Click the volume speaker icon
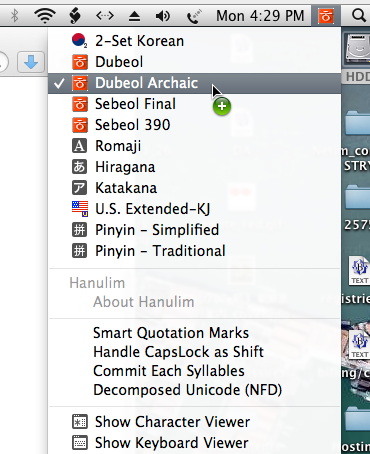Image resolution: width=370 pixels, height=454 pixels. point(163,16)
